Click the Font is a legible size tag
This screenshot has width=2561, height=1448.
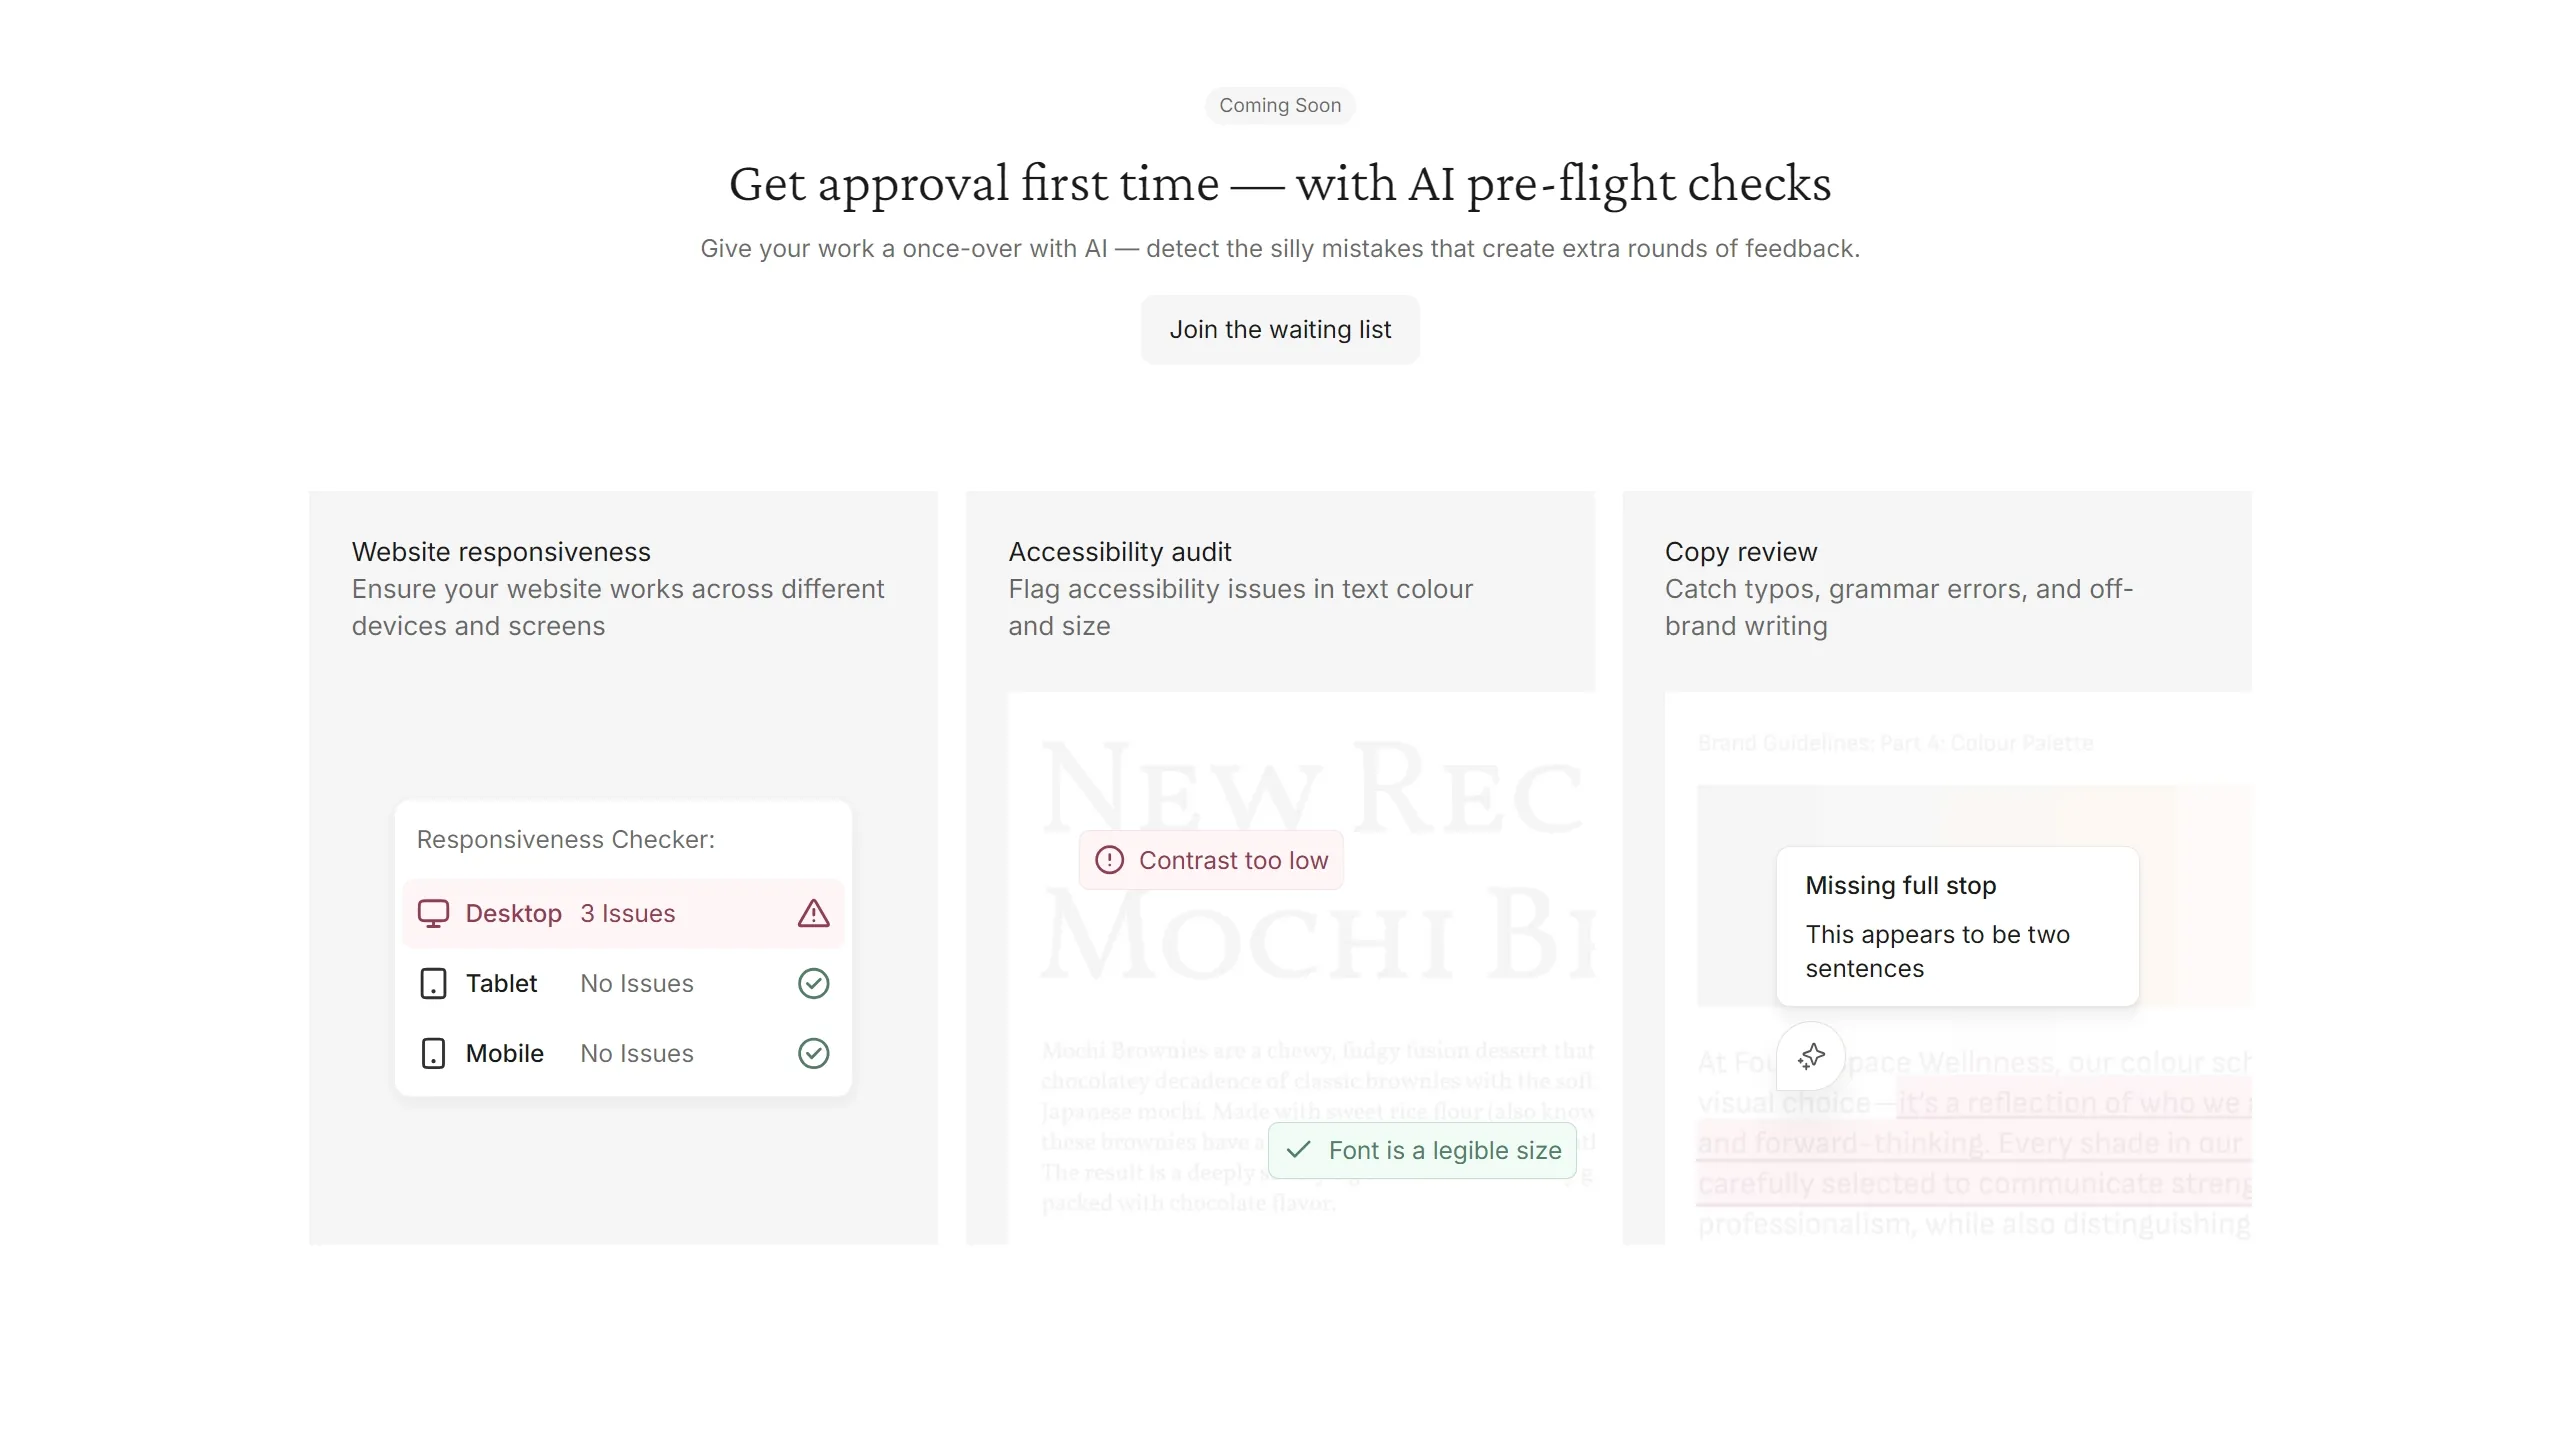click(1444, 1150)
